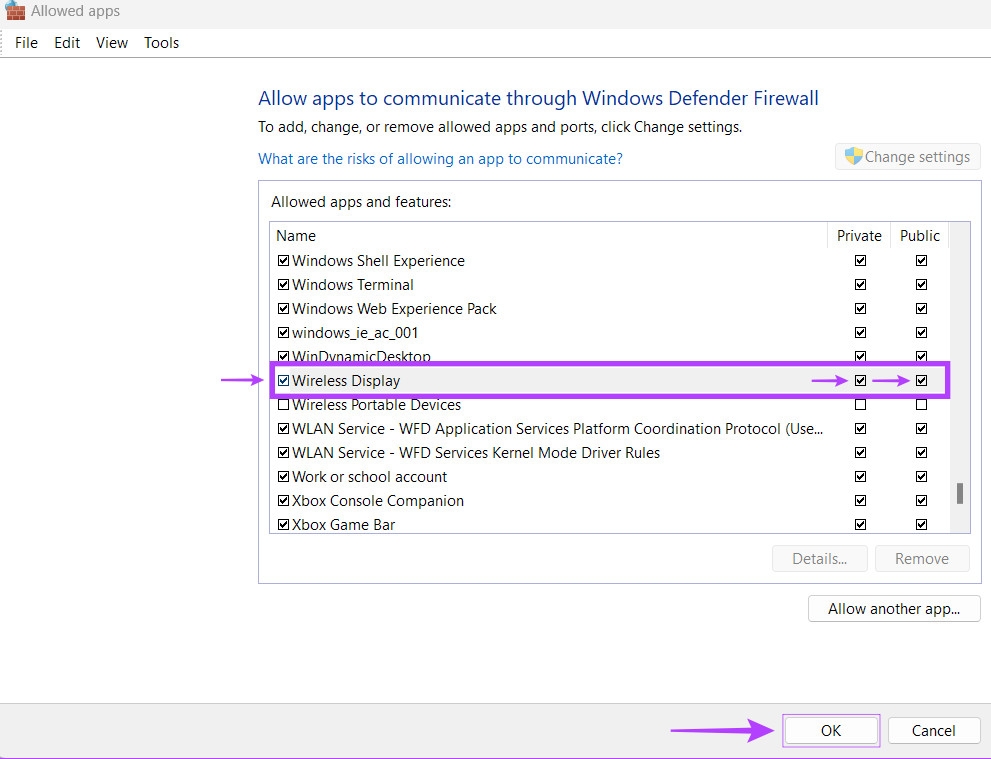Enable Wireless Portable Devices app checkbox
991x759 pixels.
tap(284, 405)
